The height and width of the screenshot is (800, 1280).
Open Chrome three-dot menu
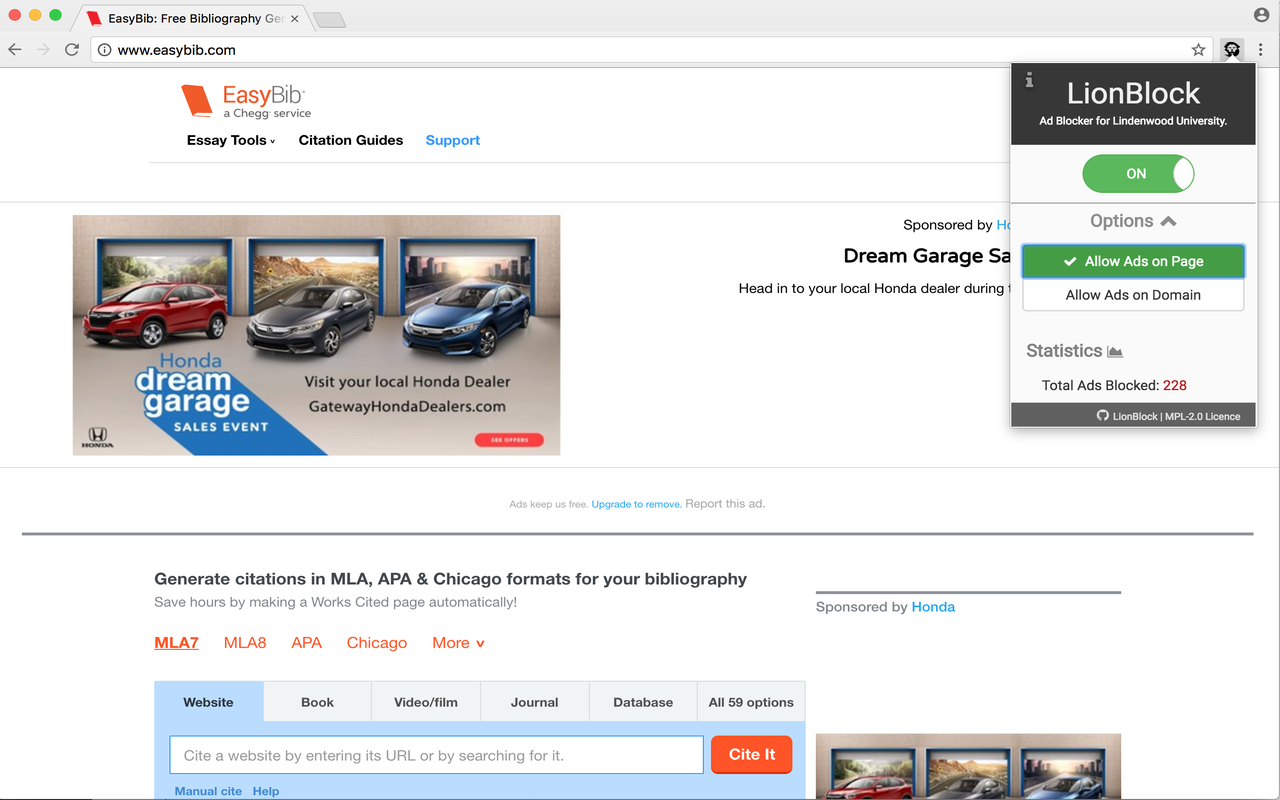pyautogui.click(x=1260, y=50)
